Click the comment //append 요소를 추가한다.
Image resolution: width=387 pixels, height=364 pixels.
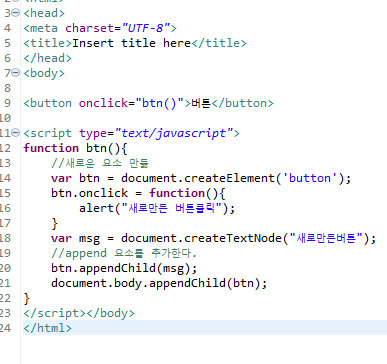(x=124, y=253)
